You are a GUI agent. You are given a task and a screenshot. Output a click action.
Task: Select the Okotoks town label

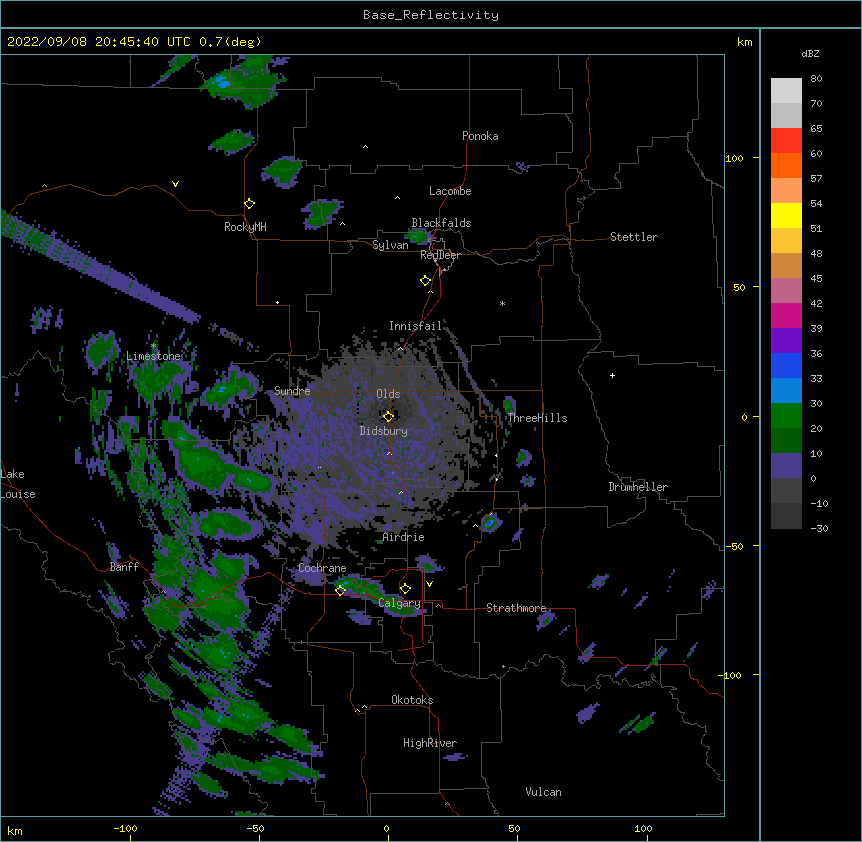[412, 700]
